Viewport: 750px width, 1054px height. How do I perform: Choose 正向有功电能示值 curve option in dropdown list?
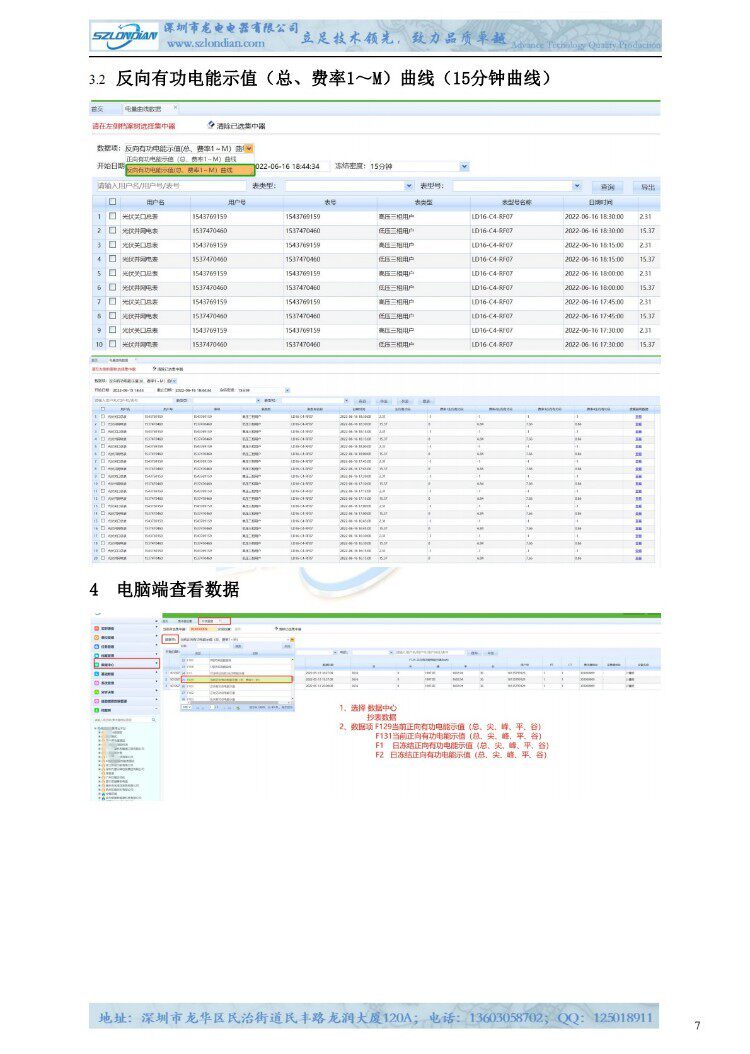[x=181, y=159]
